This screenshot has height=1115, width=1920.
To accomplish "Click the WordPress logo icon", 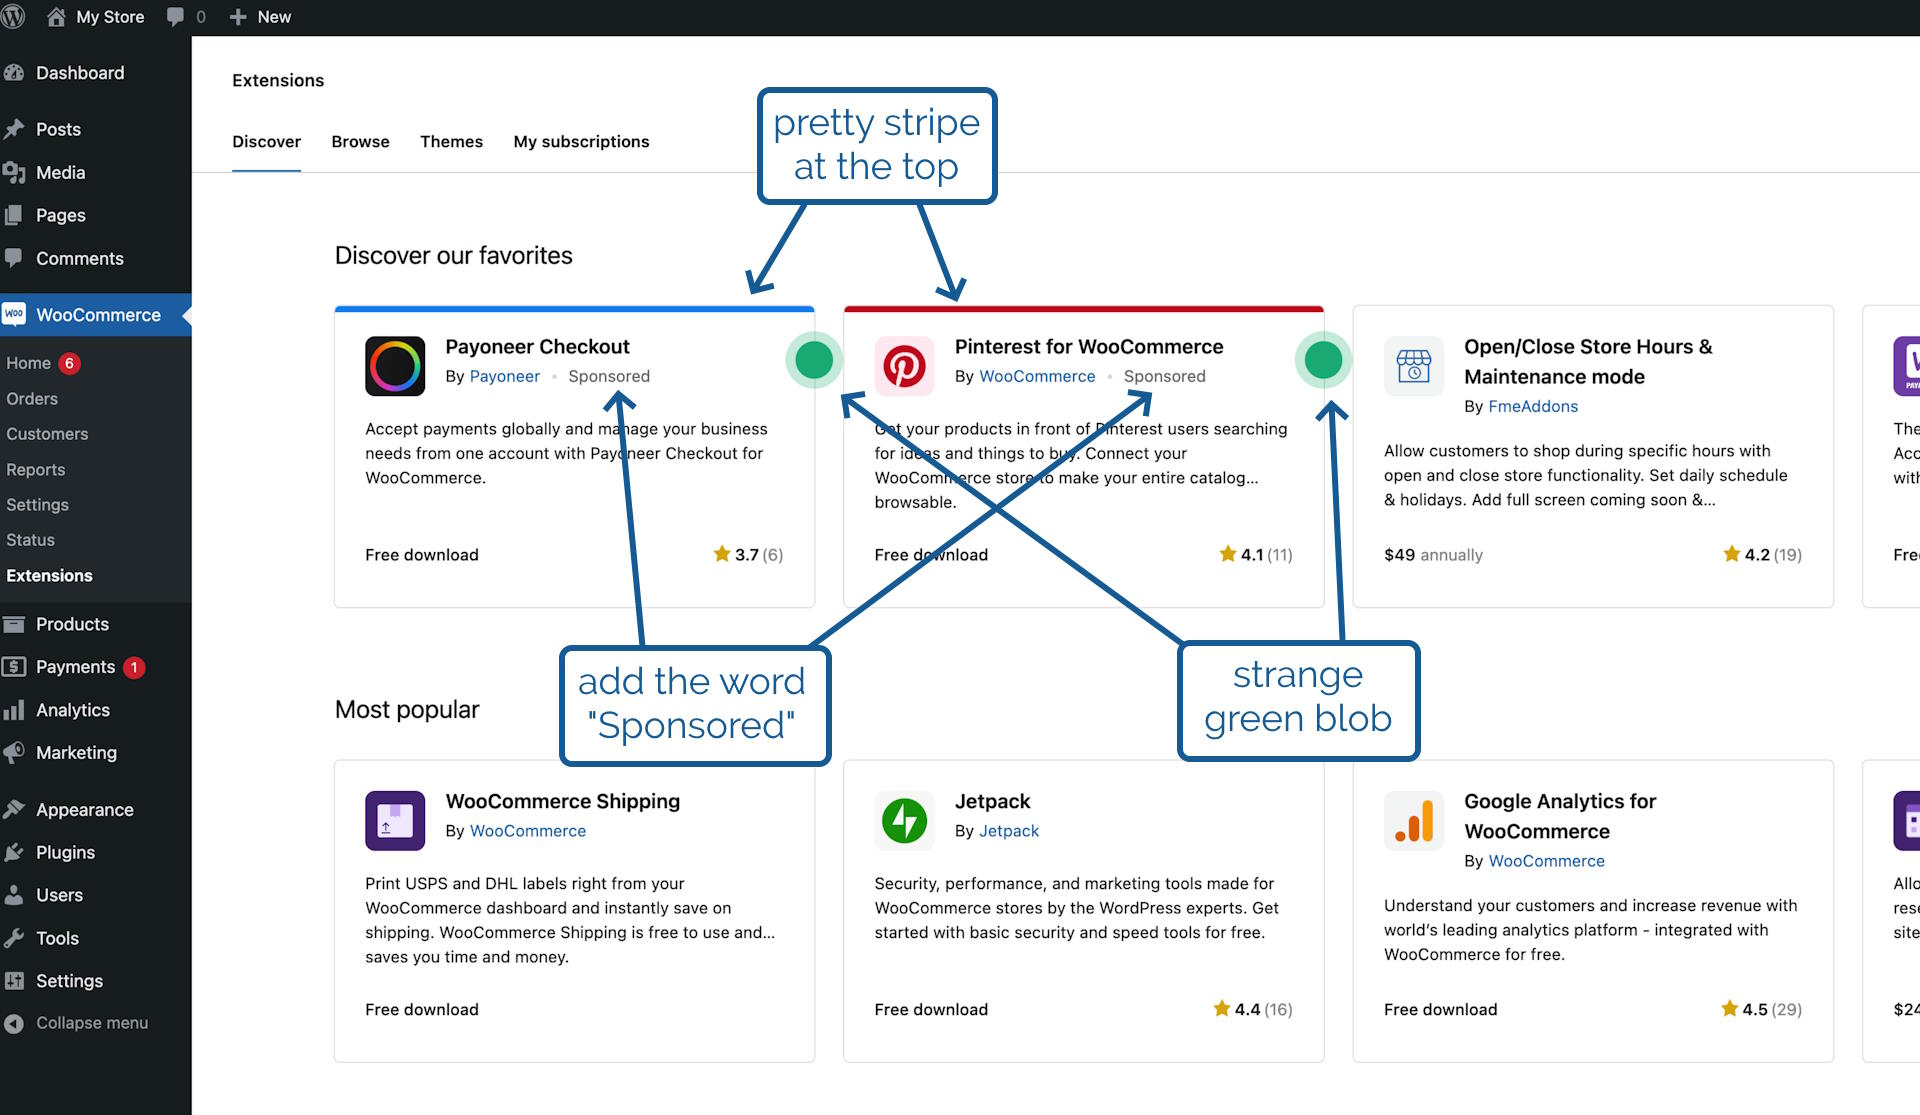I will point(13,17).
